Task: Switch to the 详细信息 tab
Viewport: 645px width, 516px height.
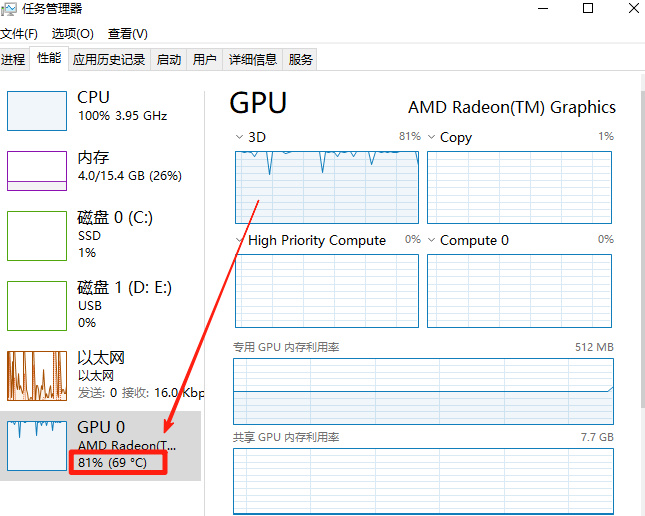Action: (252, 60)
